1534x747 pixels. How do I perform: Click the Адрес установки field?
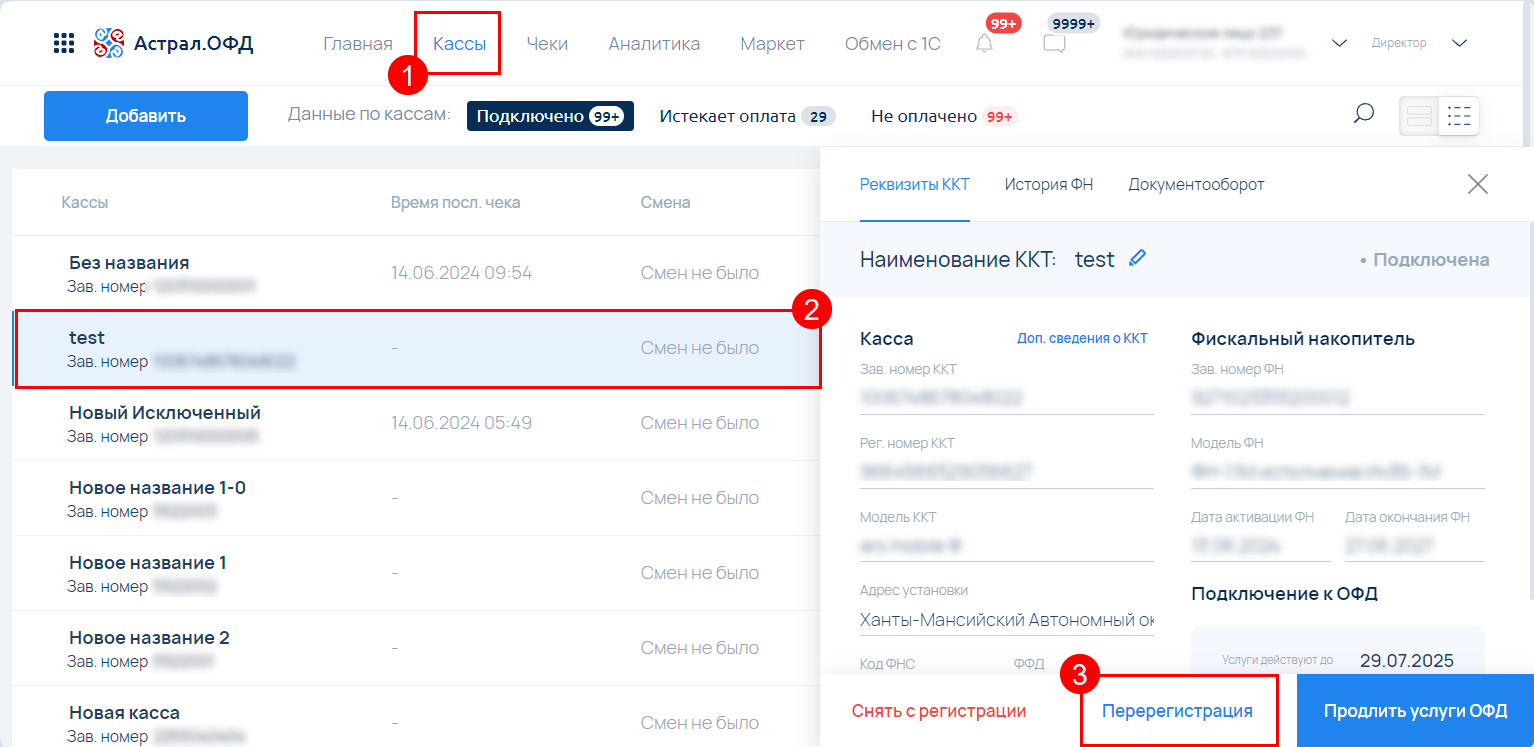pos(1006,620)
